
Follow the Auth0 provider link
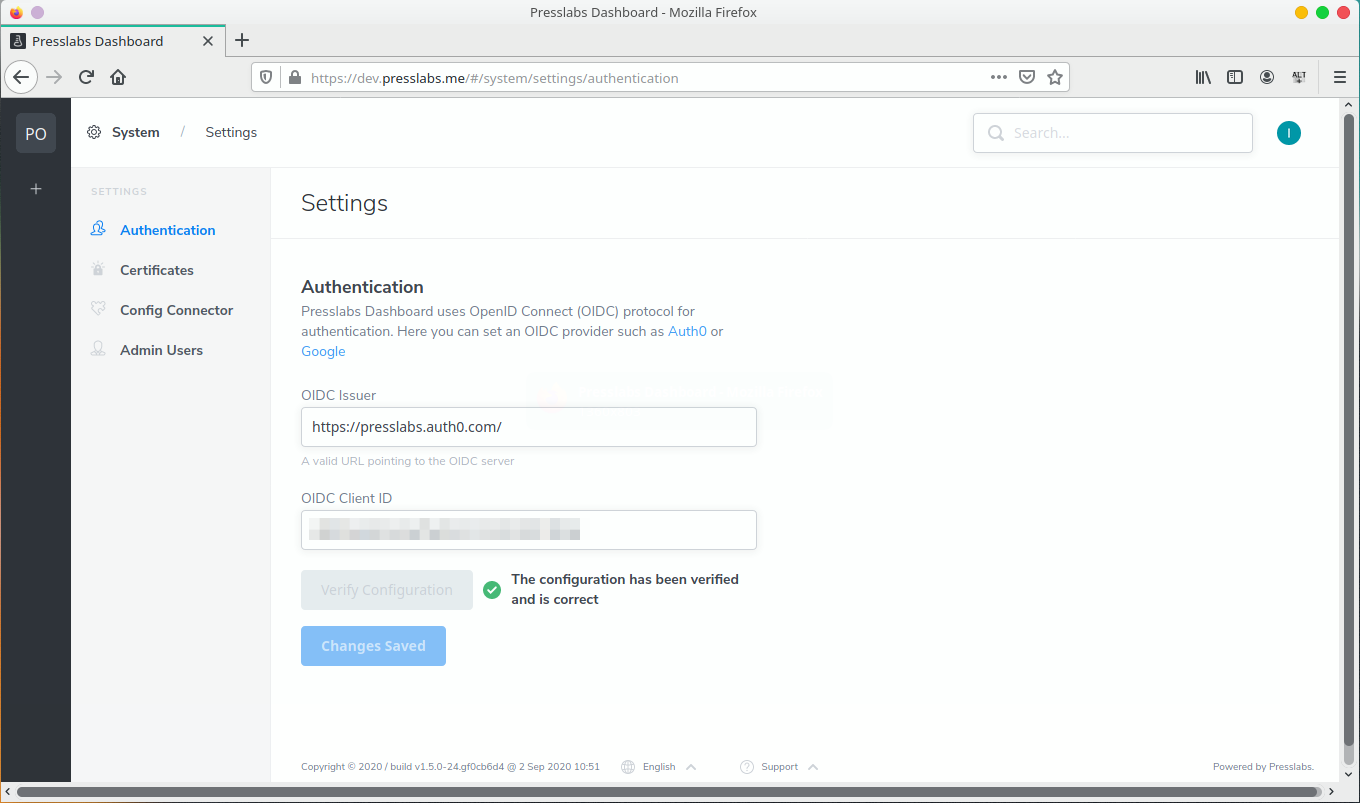click(x=687, y=331)
